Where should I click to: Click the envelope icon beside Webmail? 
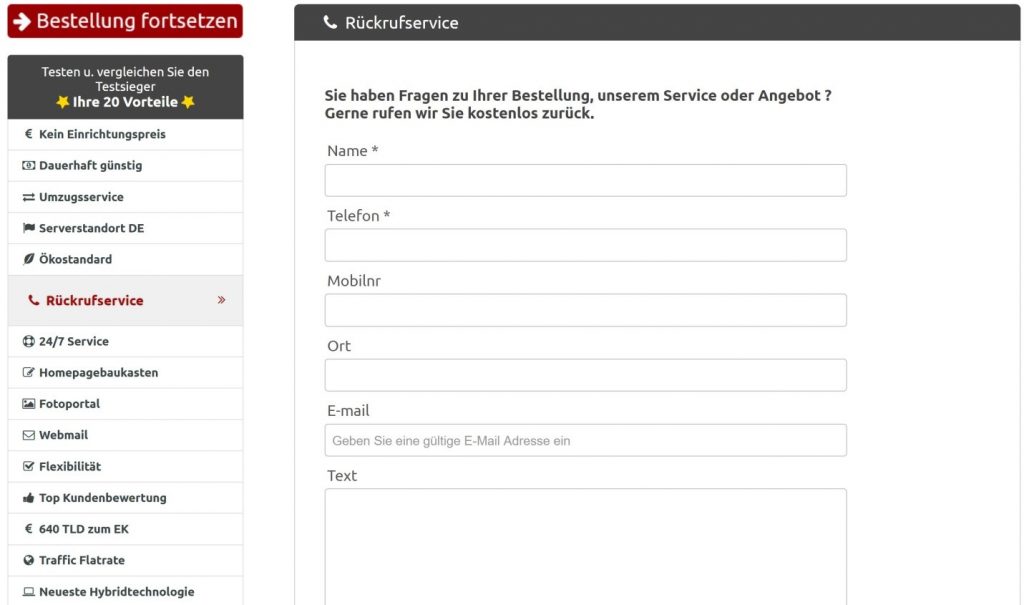pos(28,435)
